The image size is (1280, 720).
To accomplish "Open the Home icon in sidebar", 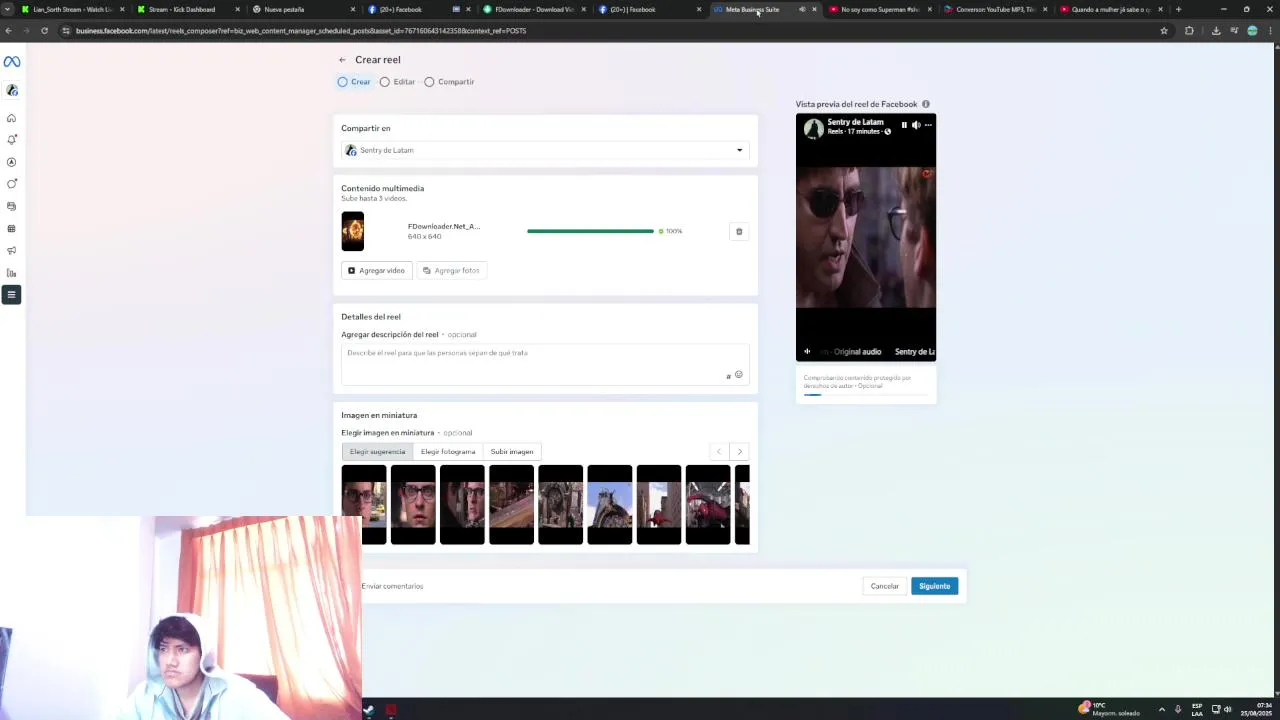I will coord(12,118).
